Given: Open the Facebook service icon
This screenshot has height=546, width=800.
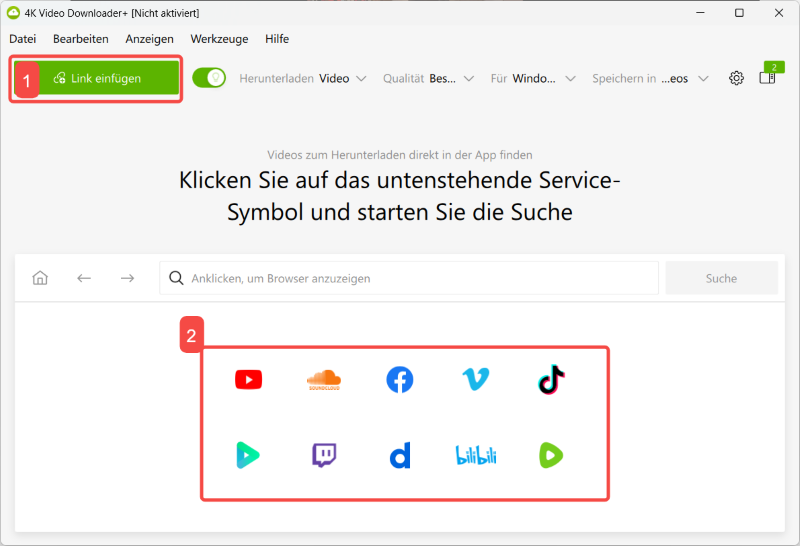Looking at the screenshot, I should (399, 380).
